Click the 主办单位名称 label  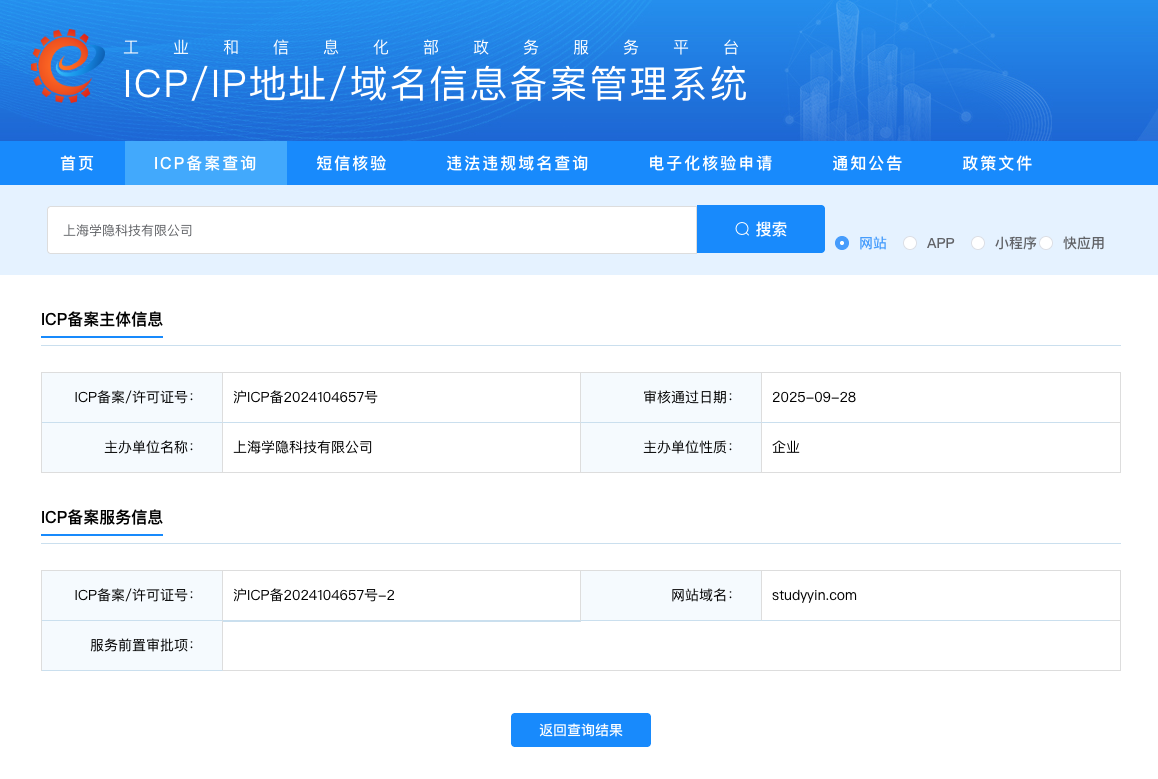(148, 447)
